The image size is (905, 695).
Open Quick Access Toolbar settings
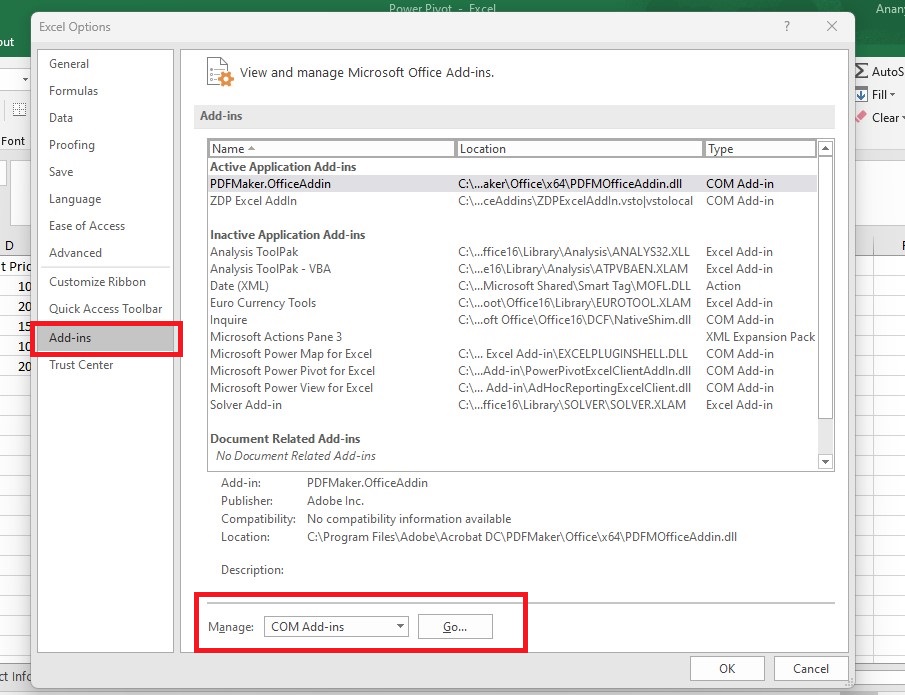(x=105, y=309)
